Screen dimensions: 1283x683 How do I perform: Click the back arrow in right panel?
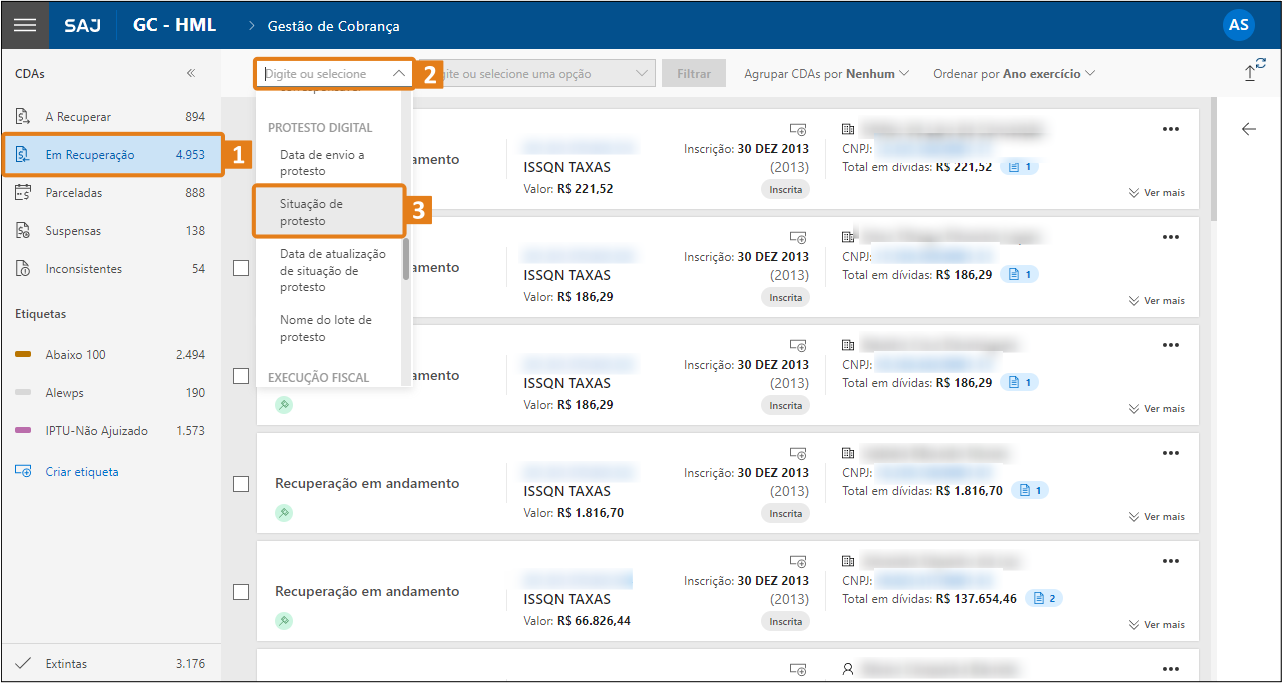pos(1248,129)
